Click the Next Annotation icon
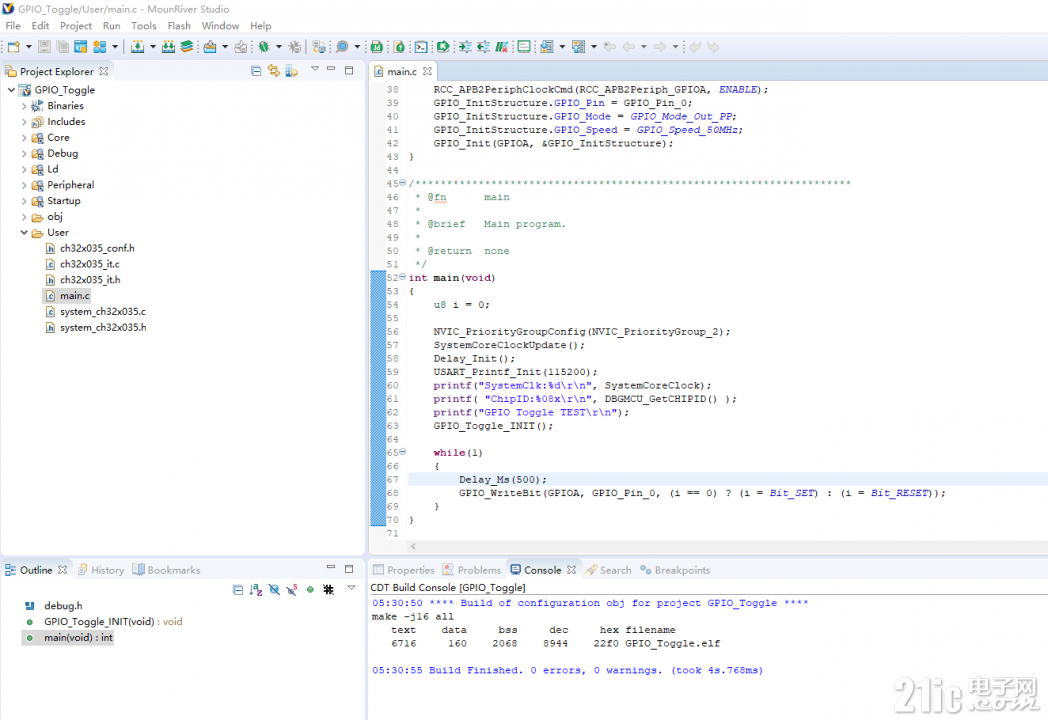 tap(547, 47)
